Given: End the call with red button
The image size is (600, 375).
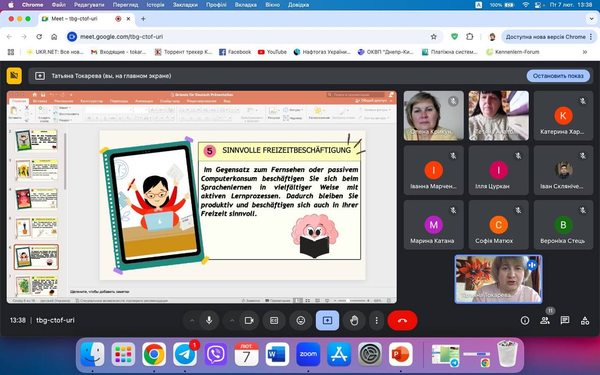Looking at the screenshot, I should (x=402, y=320).
